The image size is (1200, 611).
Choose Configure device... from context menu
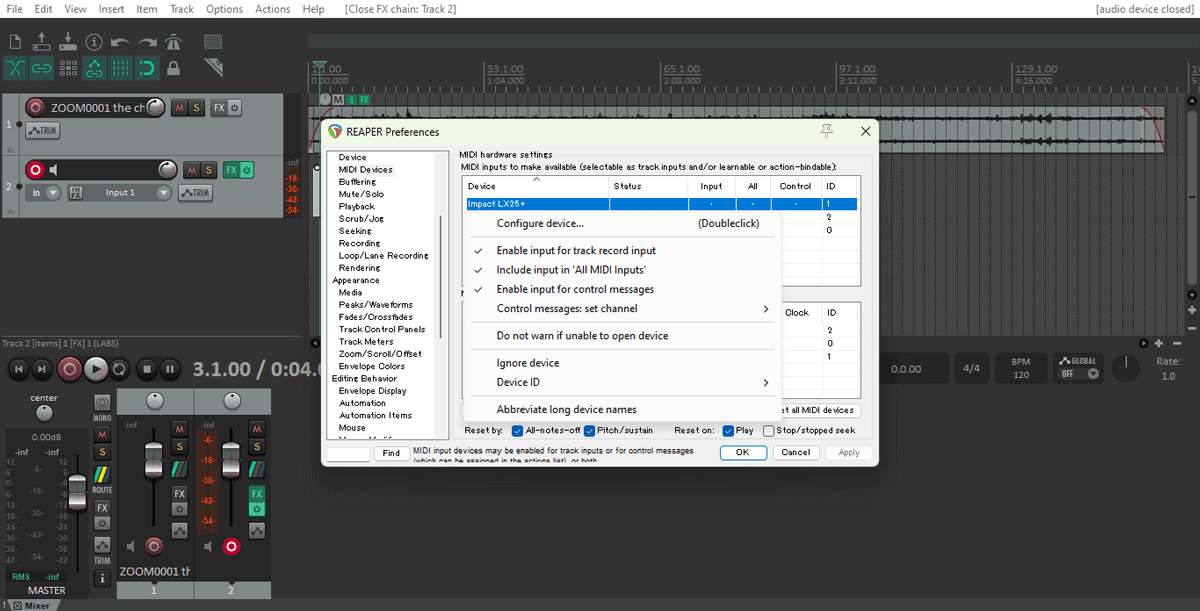(540, 223)
